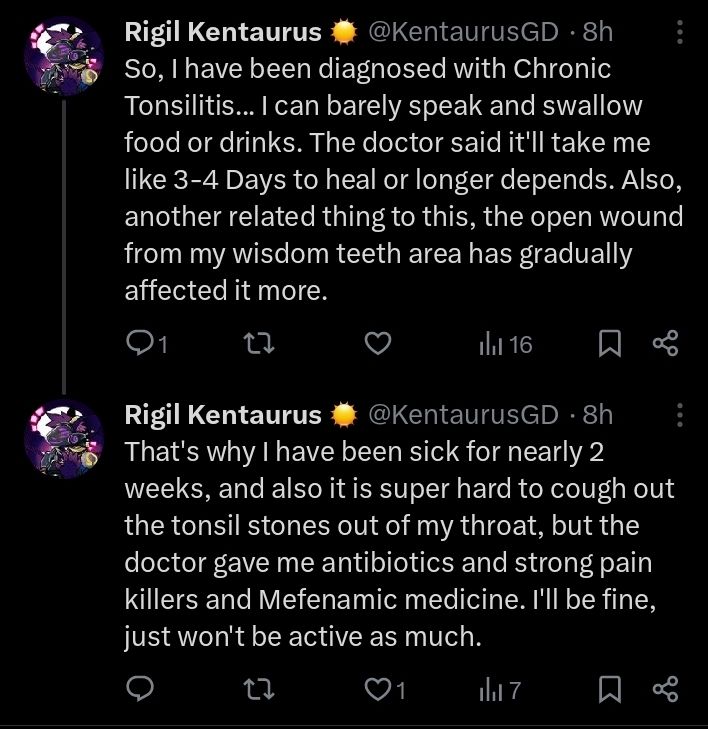Bookmark the first tweet
Viewport: 708px width, 729px height.
pos(609,344)
